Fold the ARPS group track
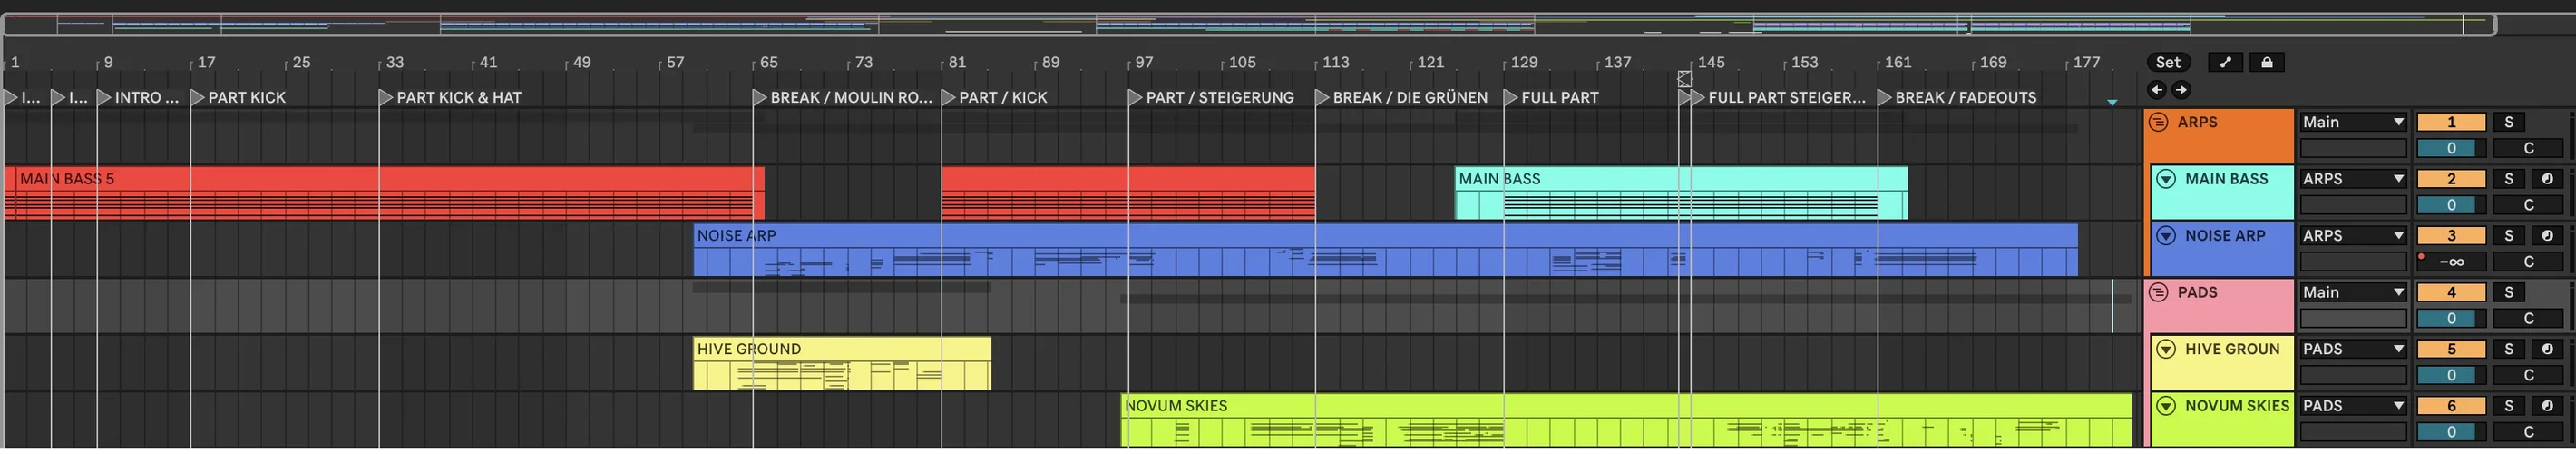This screenshot has height=454, width=2576. 2158,122
